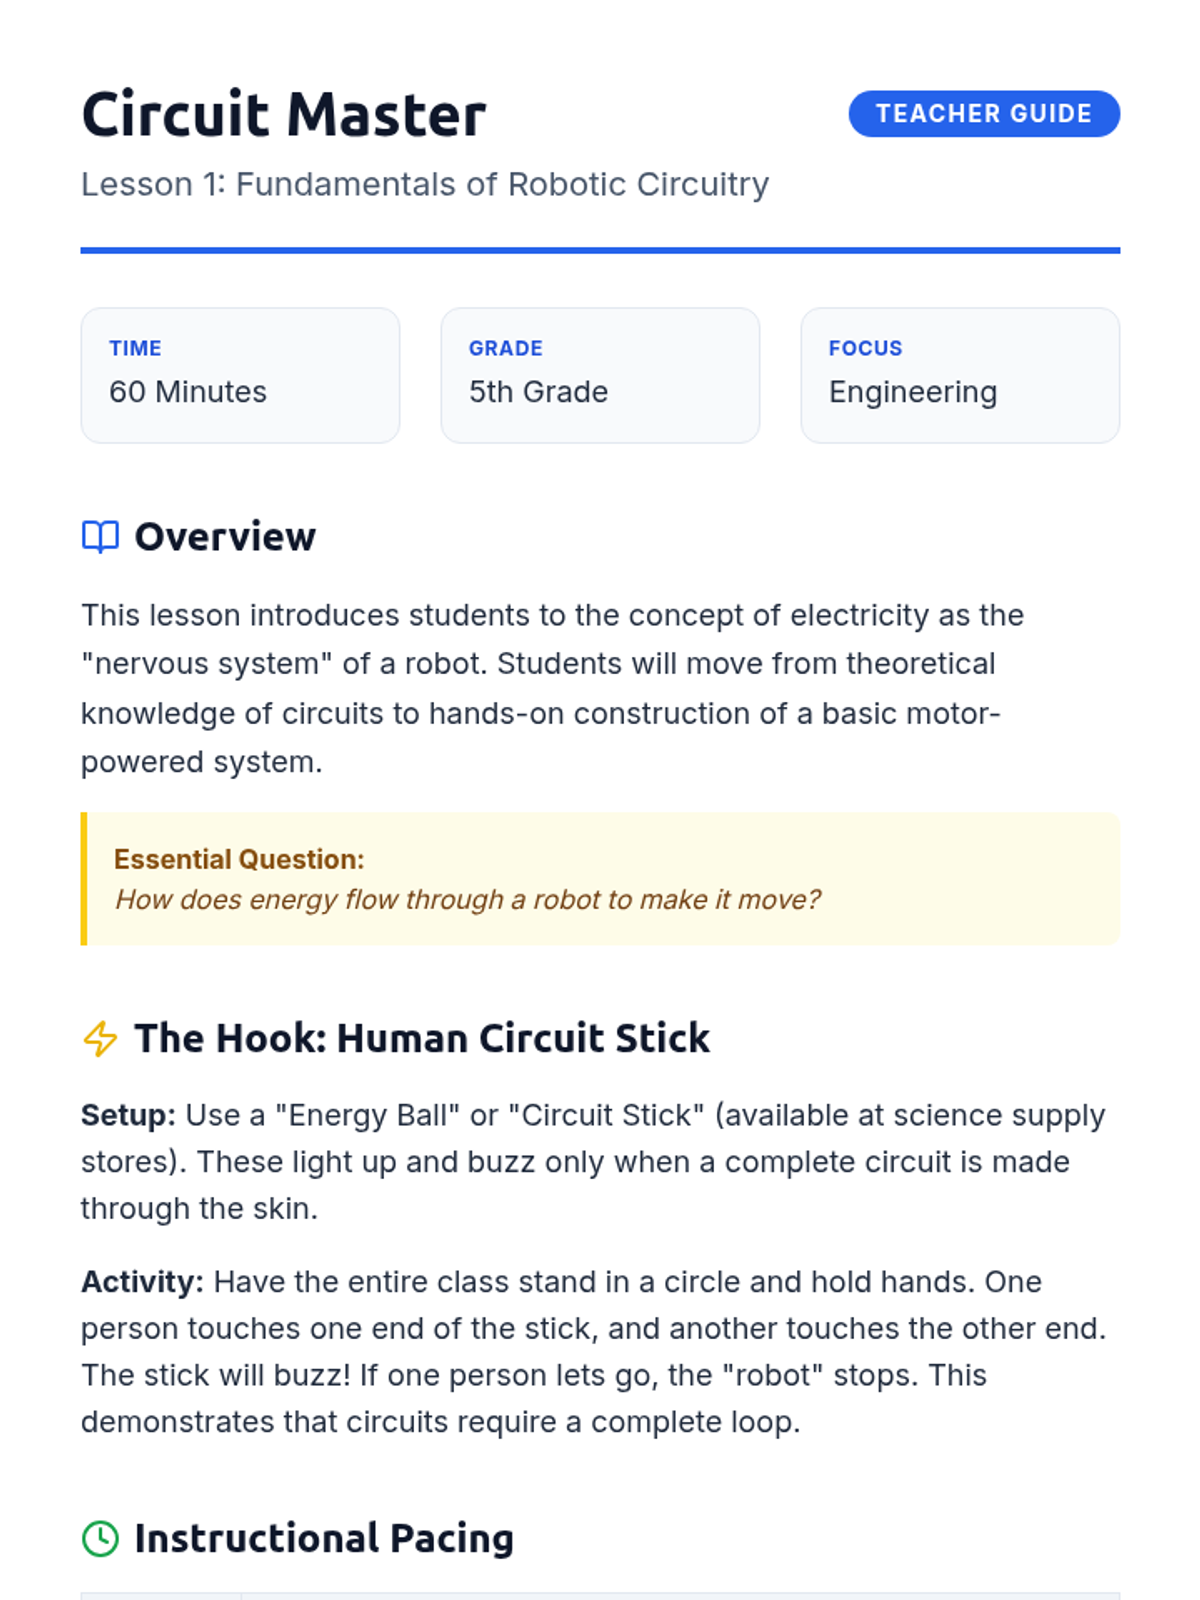Click the italic energy flow question text
Screen dimensions: 1200x1600
(467, 899)
